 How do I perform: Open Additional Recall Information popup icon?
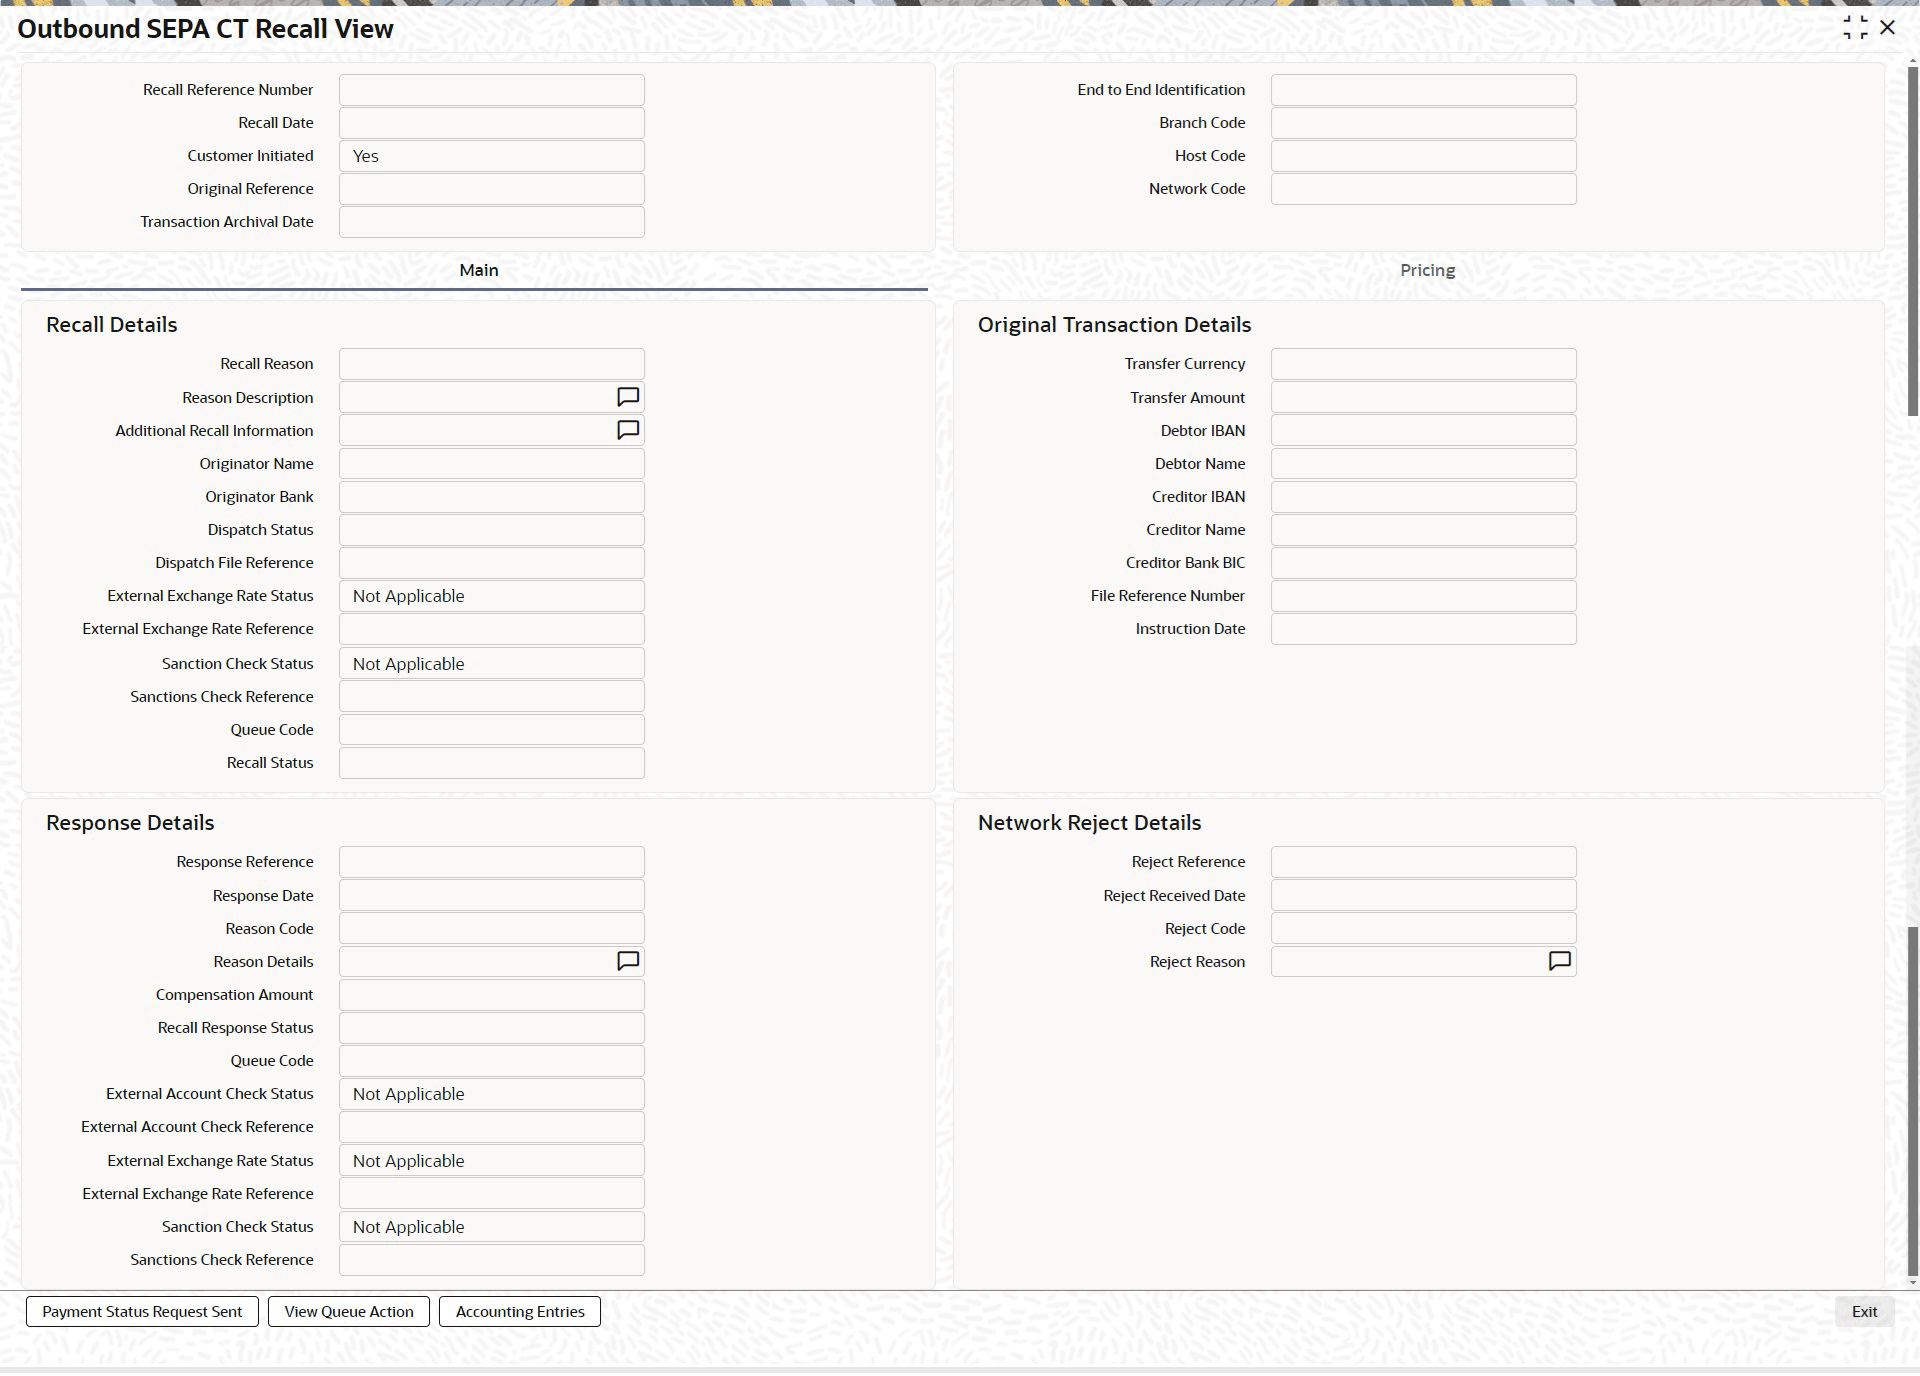628,430
